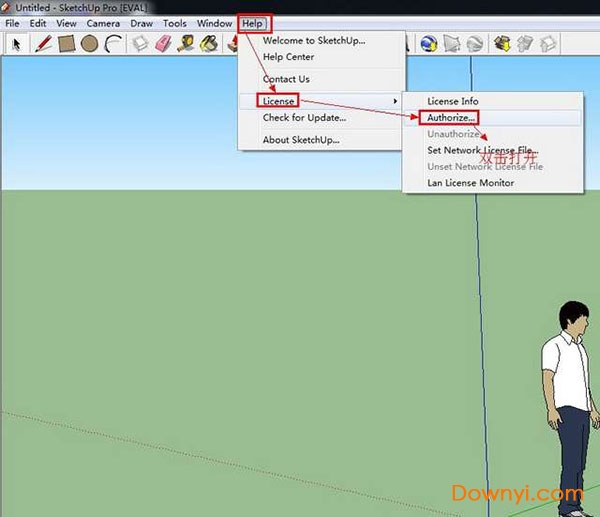Select License Info menu item
600x517 pixels.
pyautogui.click(x=453, y=101)
